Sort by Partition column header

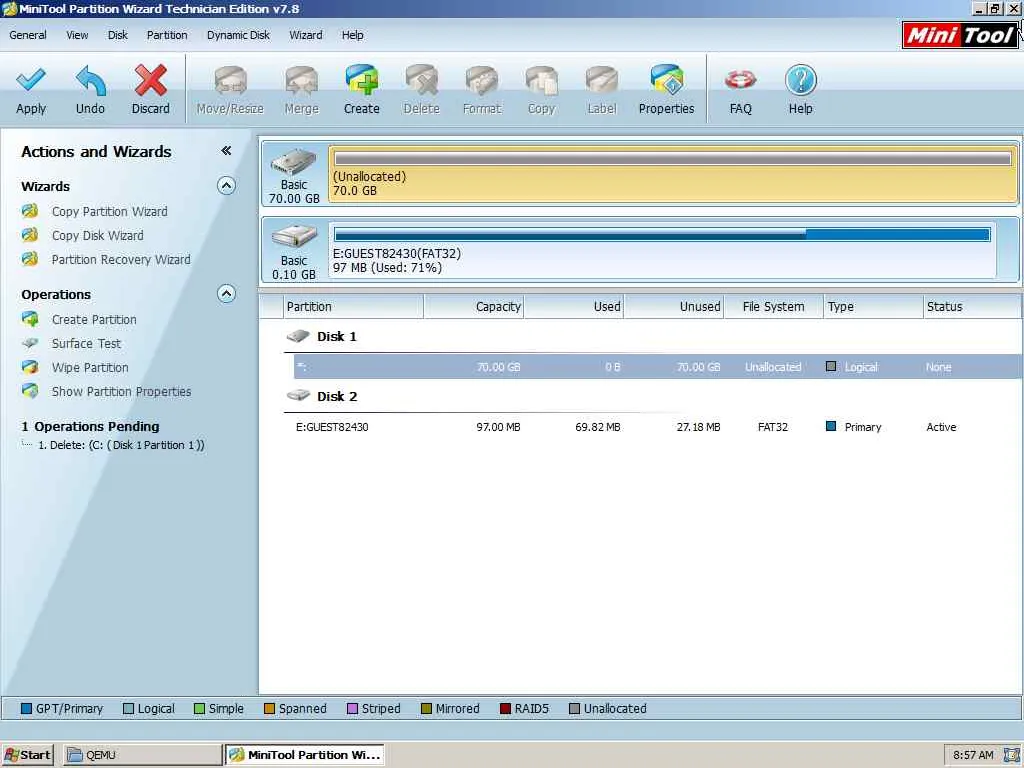pos(353,306)
